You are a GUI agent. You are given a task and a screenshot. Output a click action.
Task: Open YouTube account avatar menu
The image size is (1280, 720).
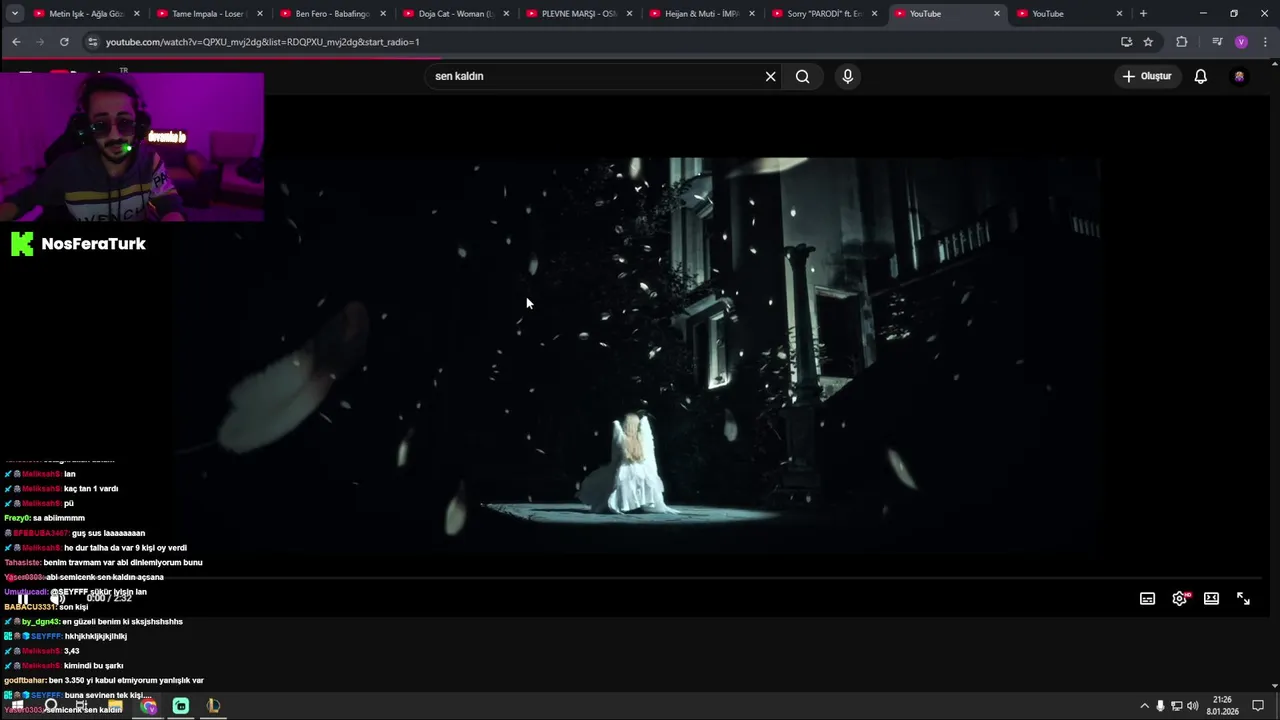pos(1239,76)
